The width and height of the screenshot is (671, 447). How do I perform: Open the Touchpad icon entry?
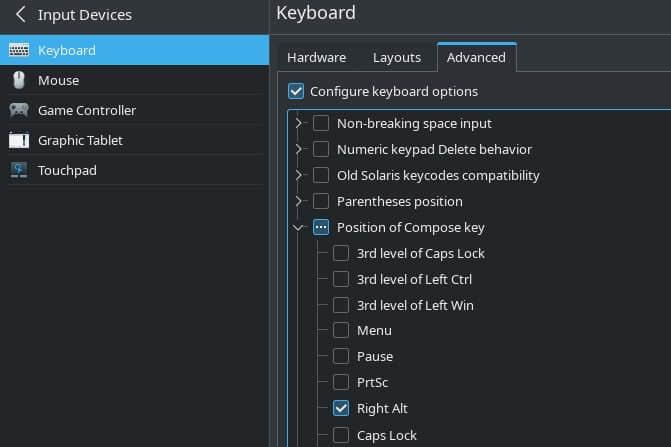tap(19, 170)
